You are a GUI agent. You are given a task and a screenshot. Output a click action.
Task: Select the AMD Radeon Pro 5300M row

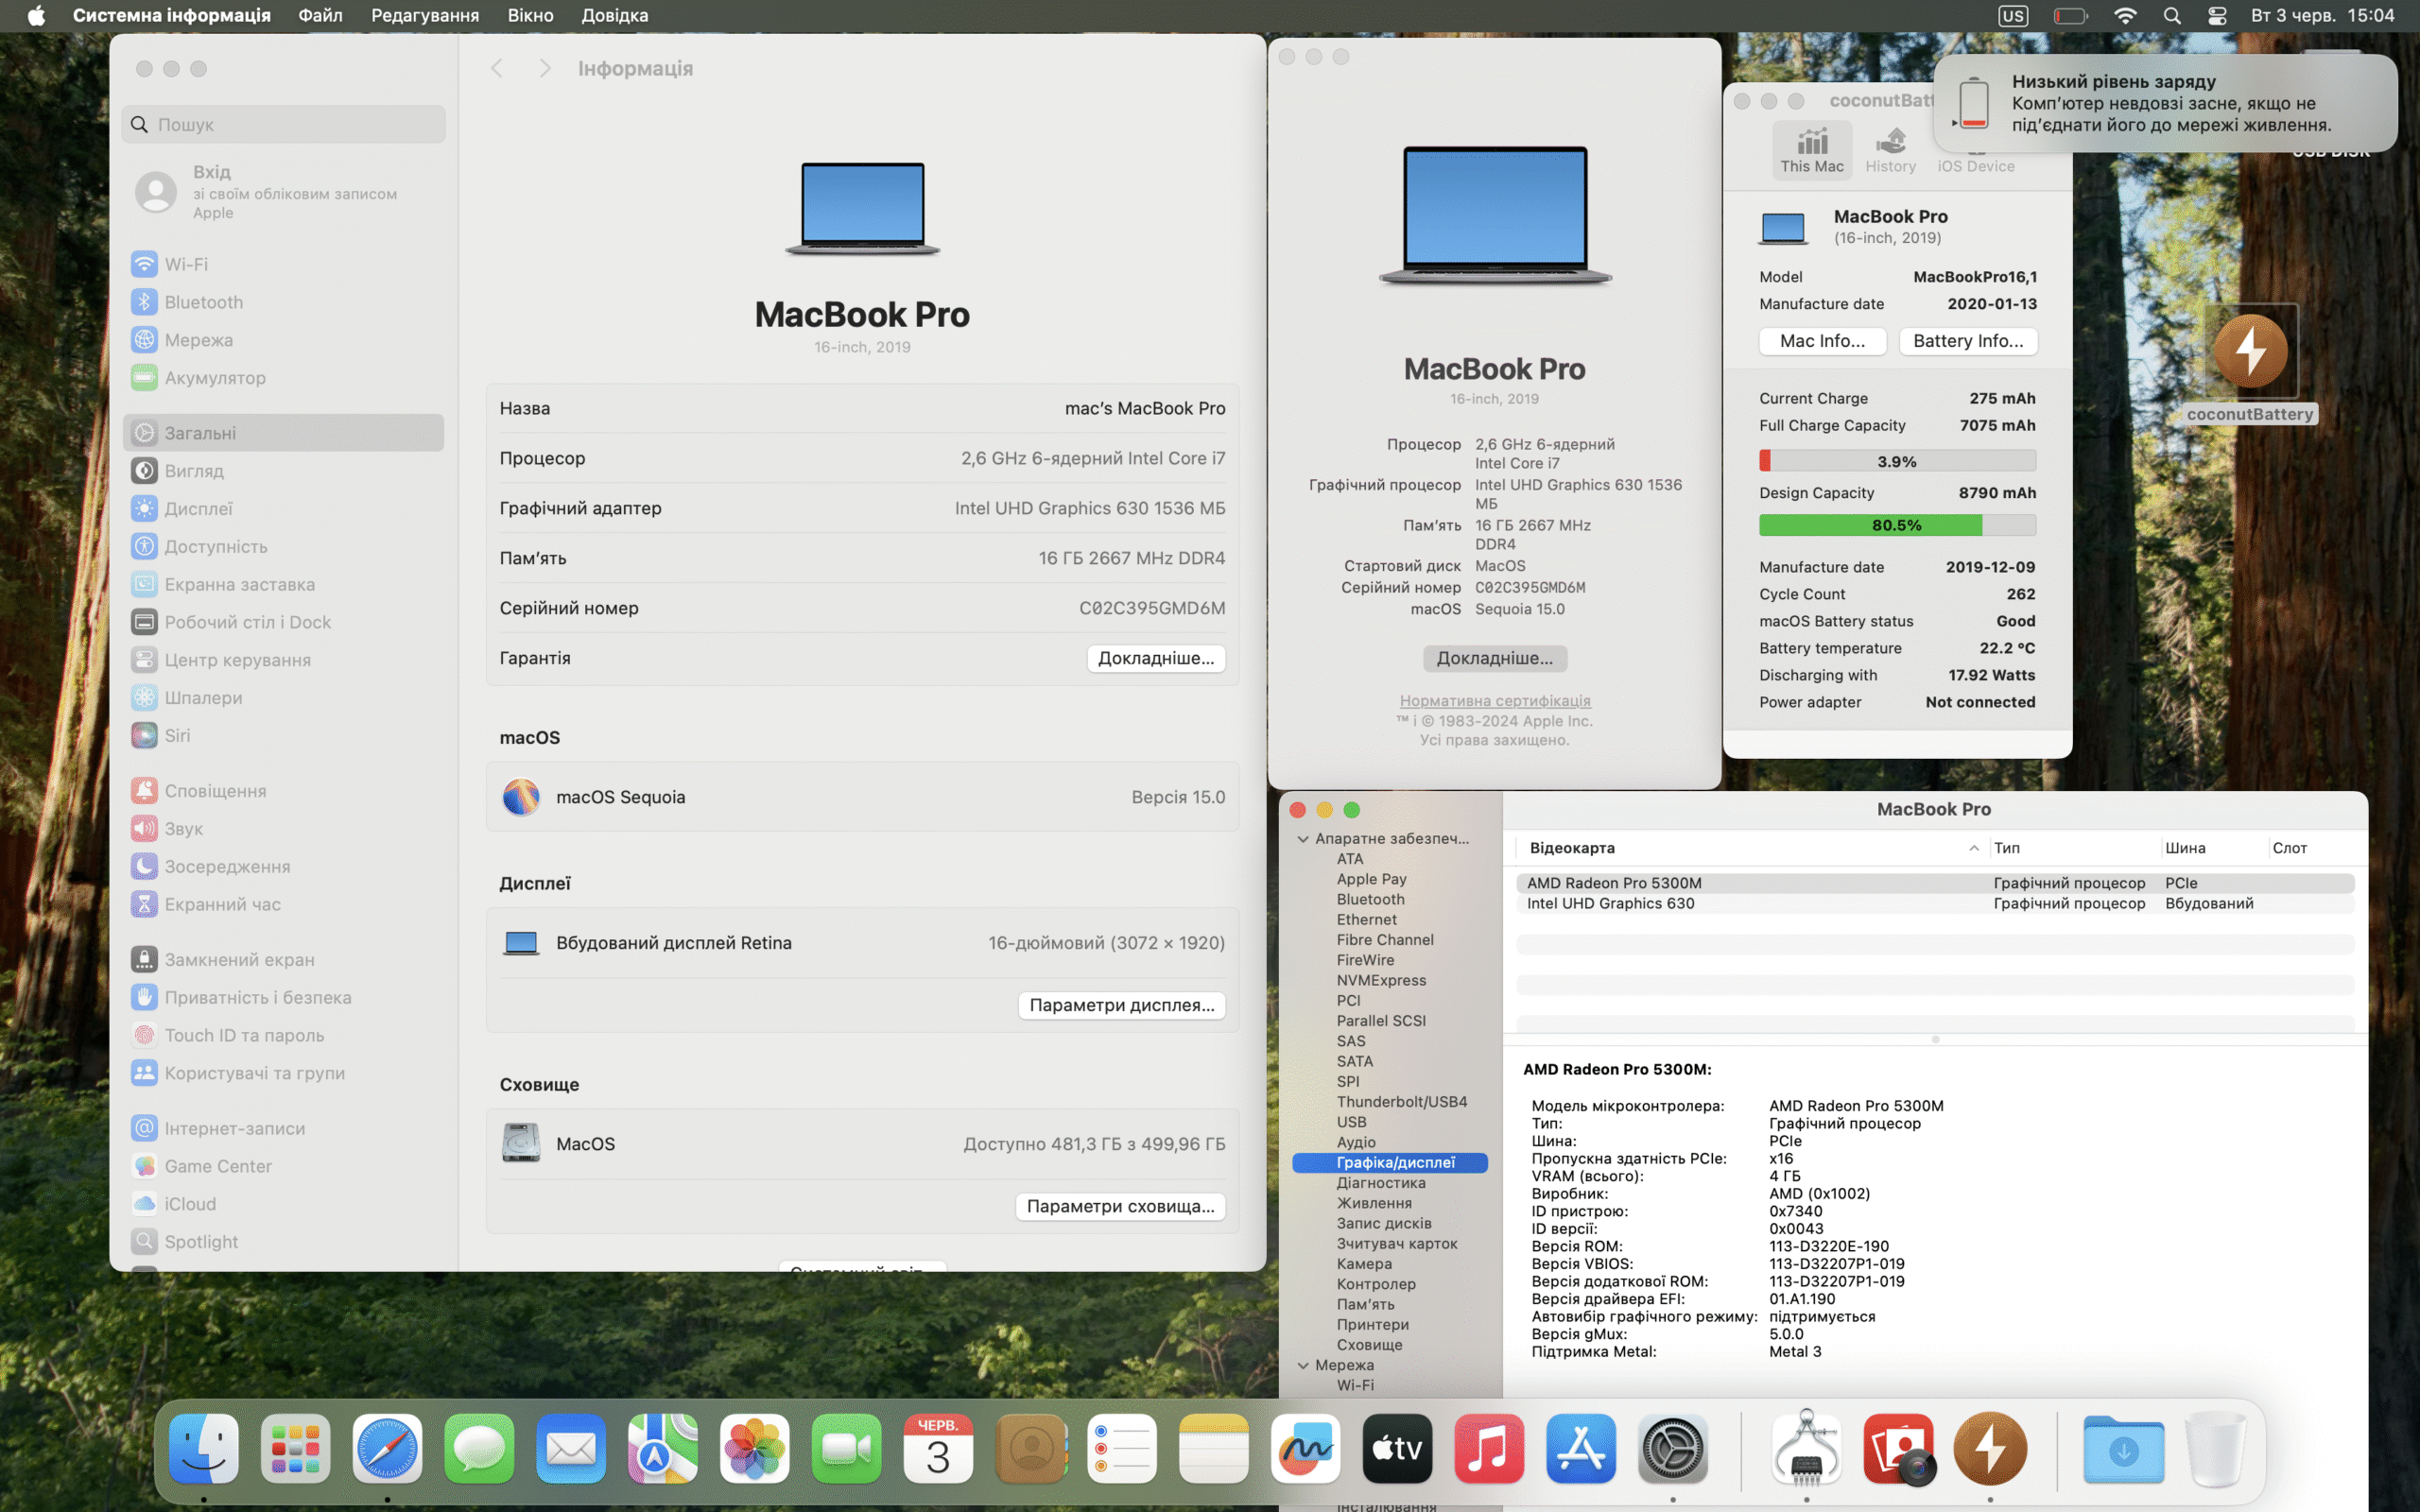point(1935,883)
